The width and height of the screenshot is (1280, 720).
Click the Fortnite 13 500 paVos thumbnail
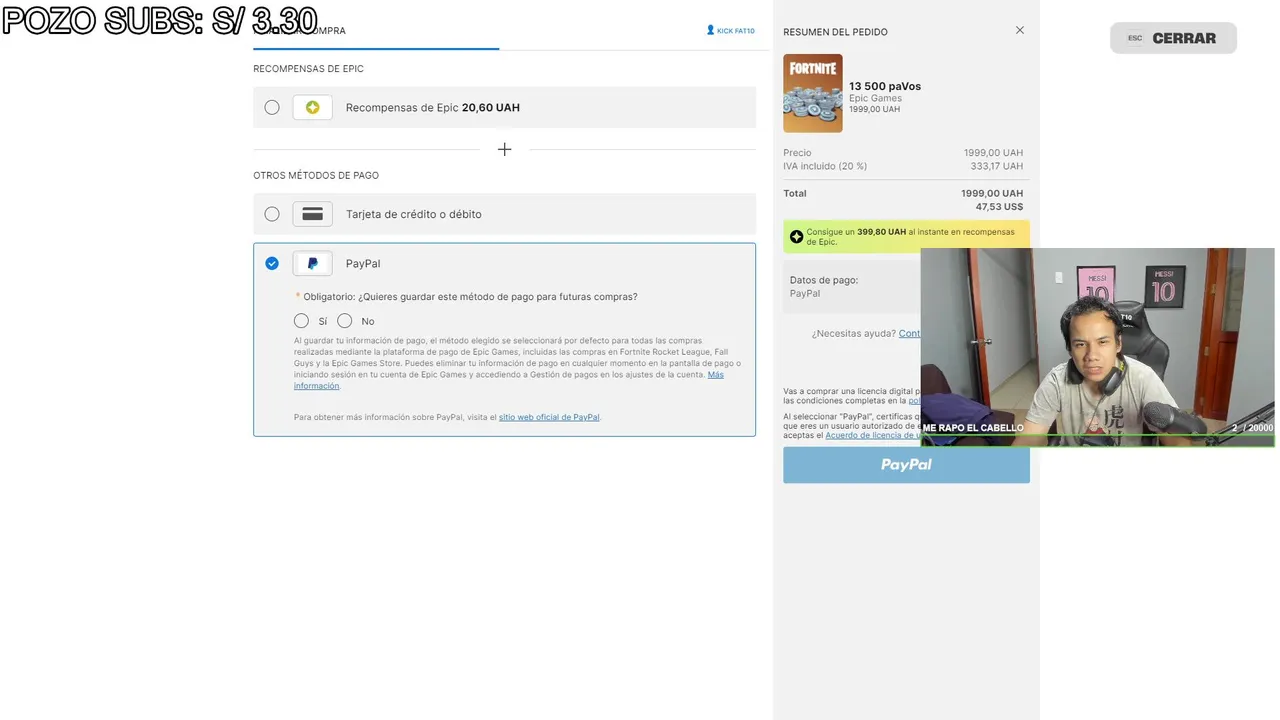click(813, 93)
